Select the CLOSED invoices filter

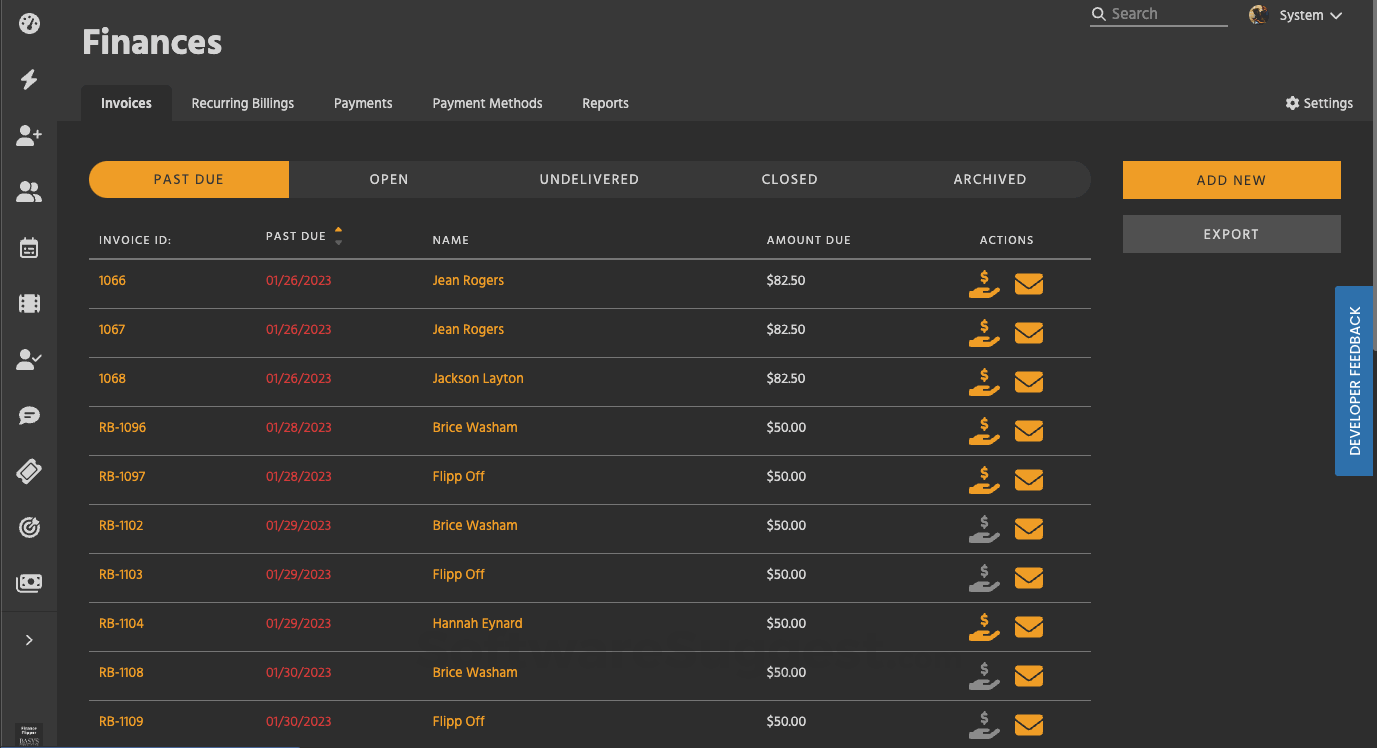click(789, 179)
